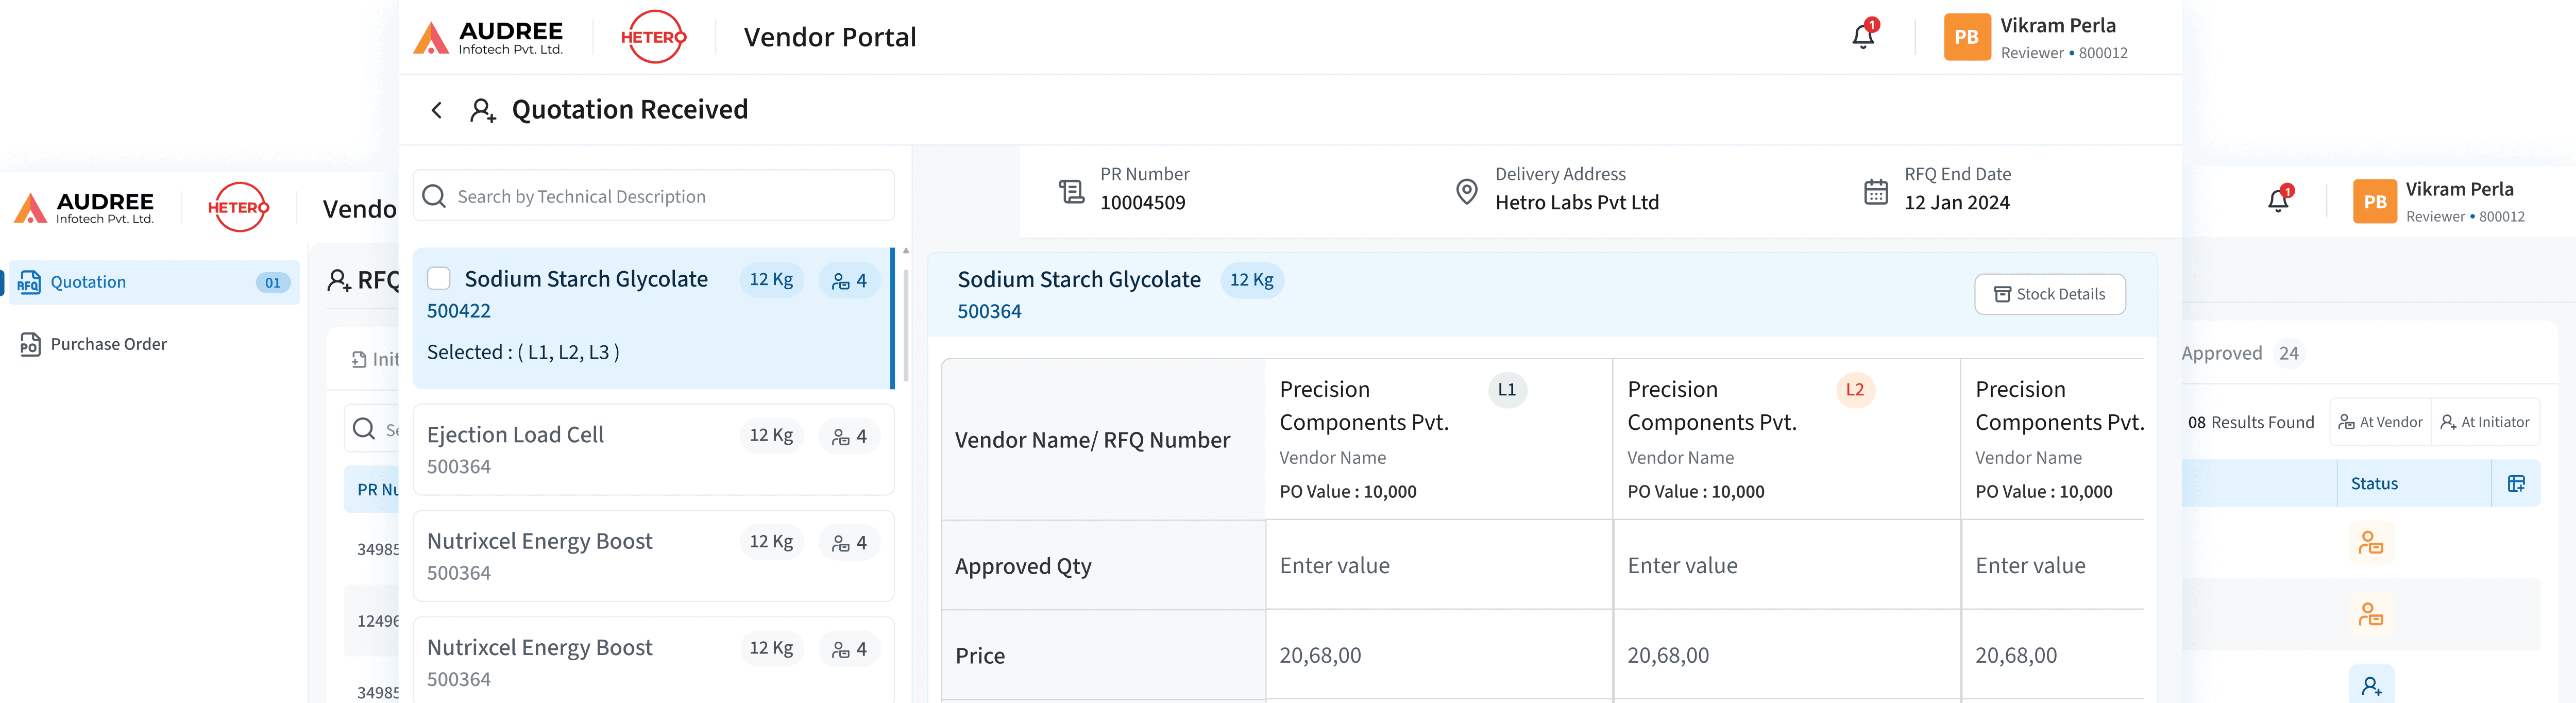
Task: Click the PB avatar of Vikram Perla
Action: click(x=1966, y=37)
